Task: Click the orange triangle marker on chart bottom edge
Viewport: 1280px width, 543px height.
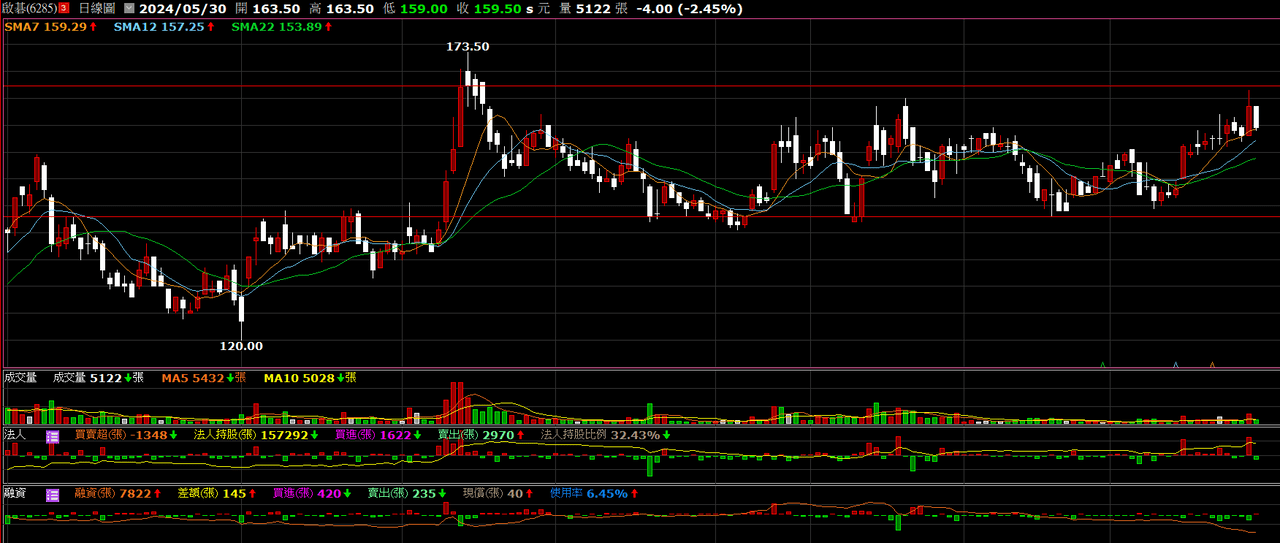Action: coord(1212,365)
